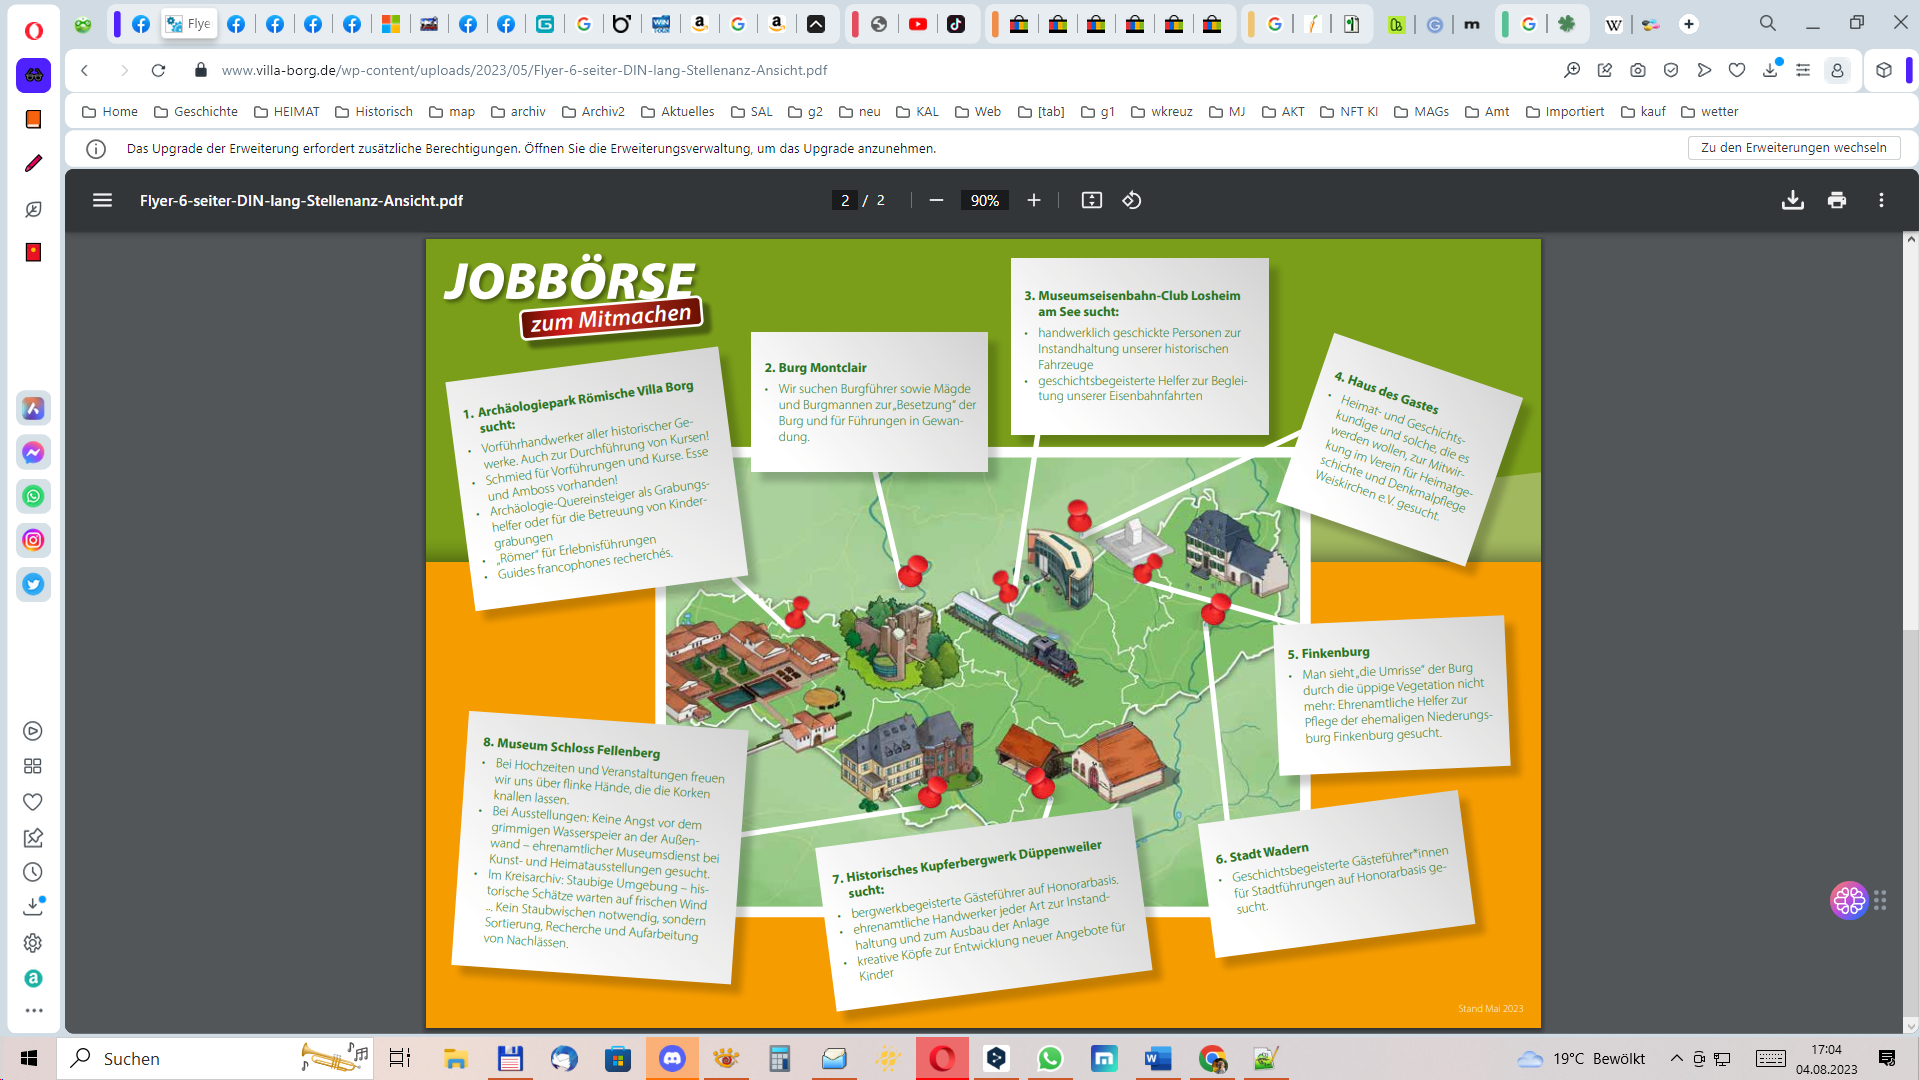Screen dimensions: 1920x1080
Task: Open Task View on the taskbar
Action: pos(400,1058)
